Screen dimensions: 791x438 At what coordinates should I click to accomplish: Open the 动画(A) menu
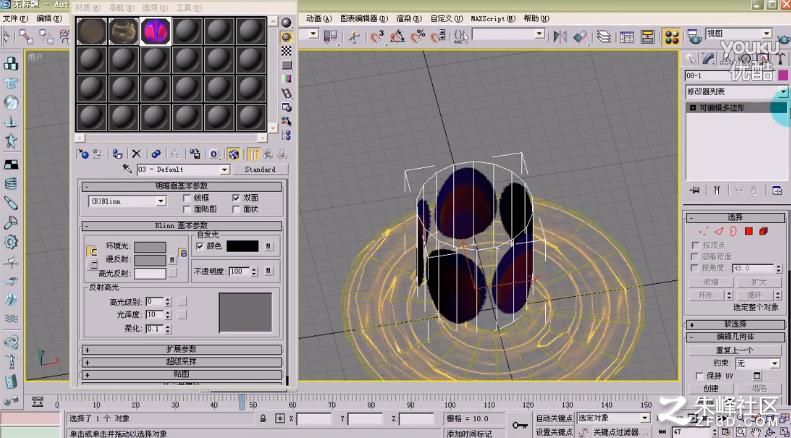[319, 18]
